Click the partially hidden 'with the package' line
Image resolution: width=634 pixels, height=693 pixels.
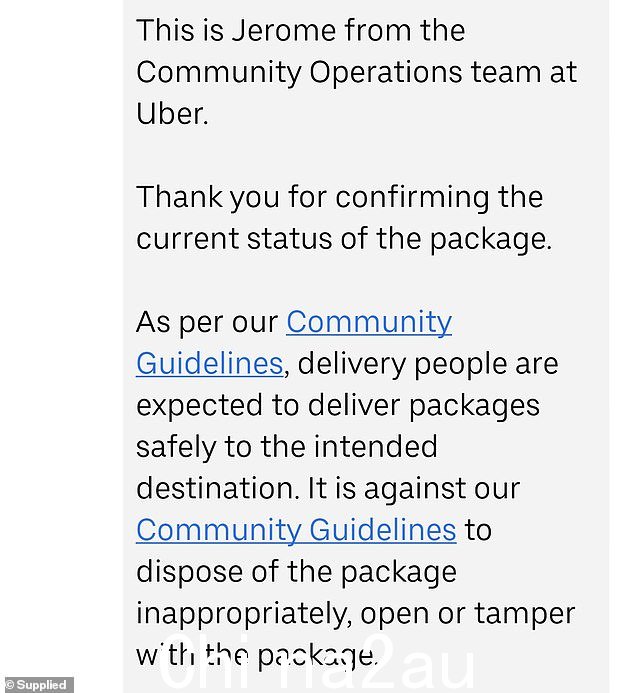coord(257,655)
